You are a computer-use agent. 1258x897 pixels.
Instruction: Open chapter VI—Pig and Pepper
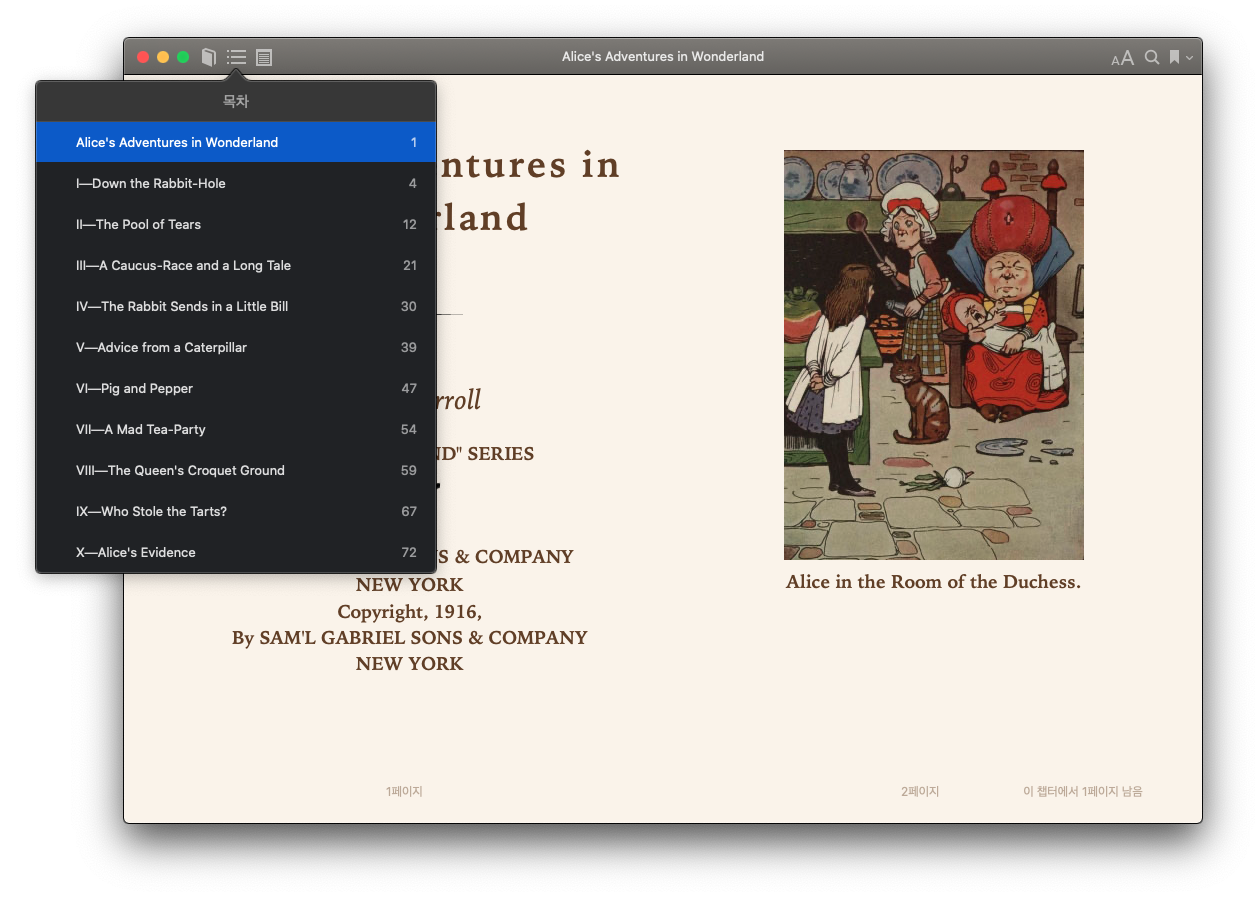pyautogui.click(x=236, y=388)
